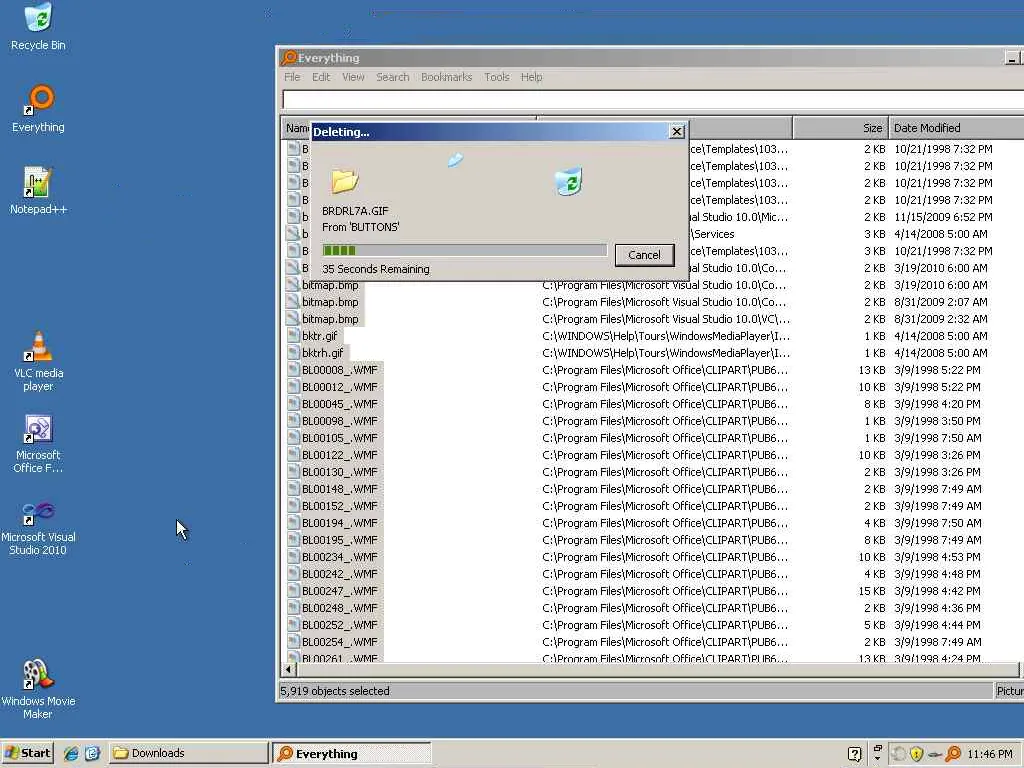Select the bktrh.gif file row
Screen dimensions: 1024x768
click(x=652, y=353)
